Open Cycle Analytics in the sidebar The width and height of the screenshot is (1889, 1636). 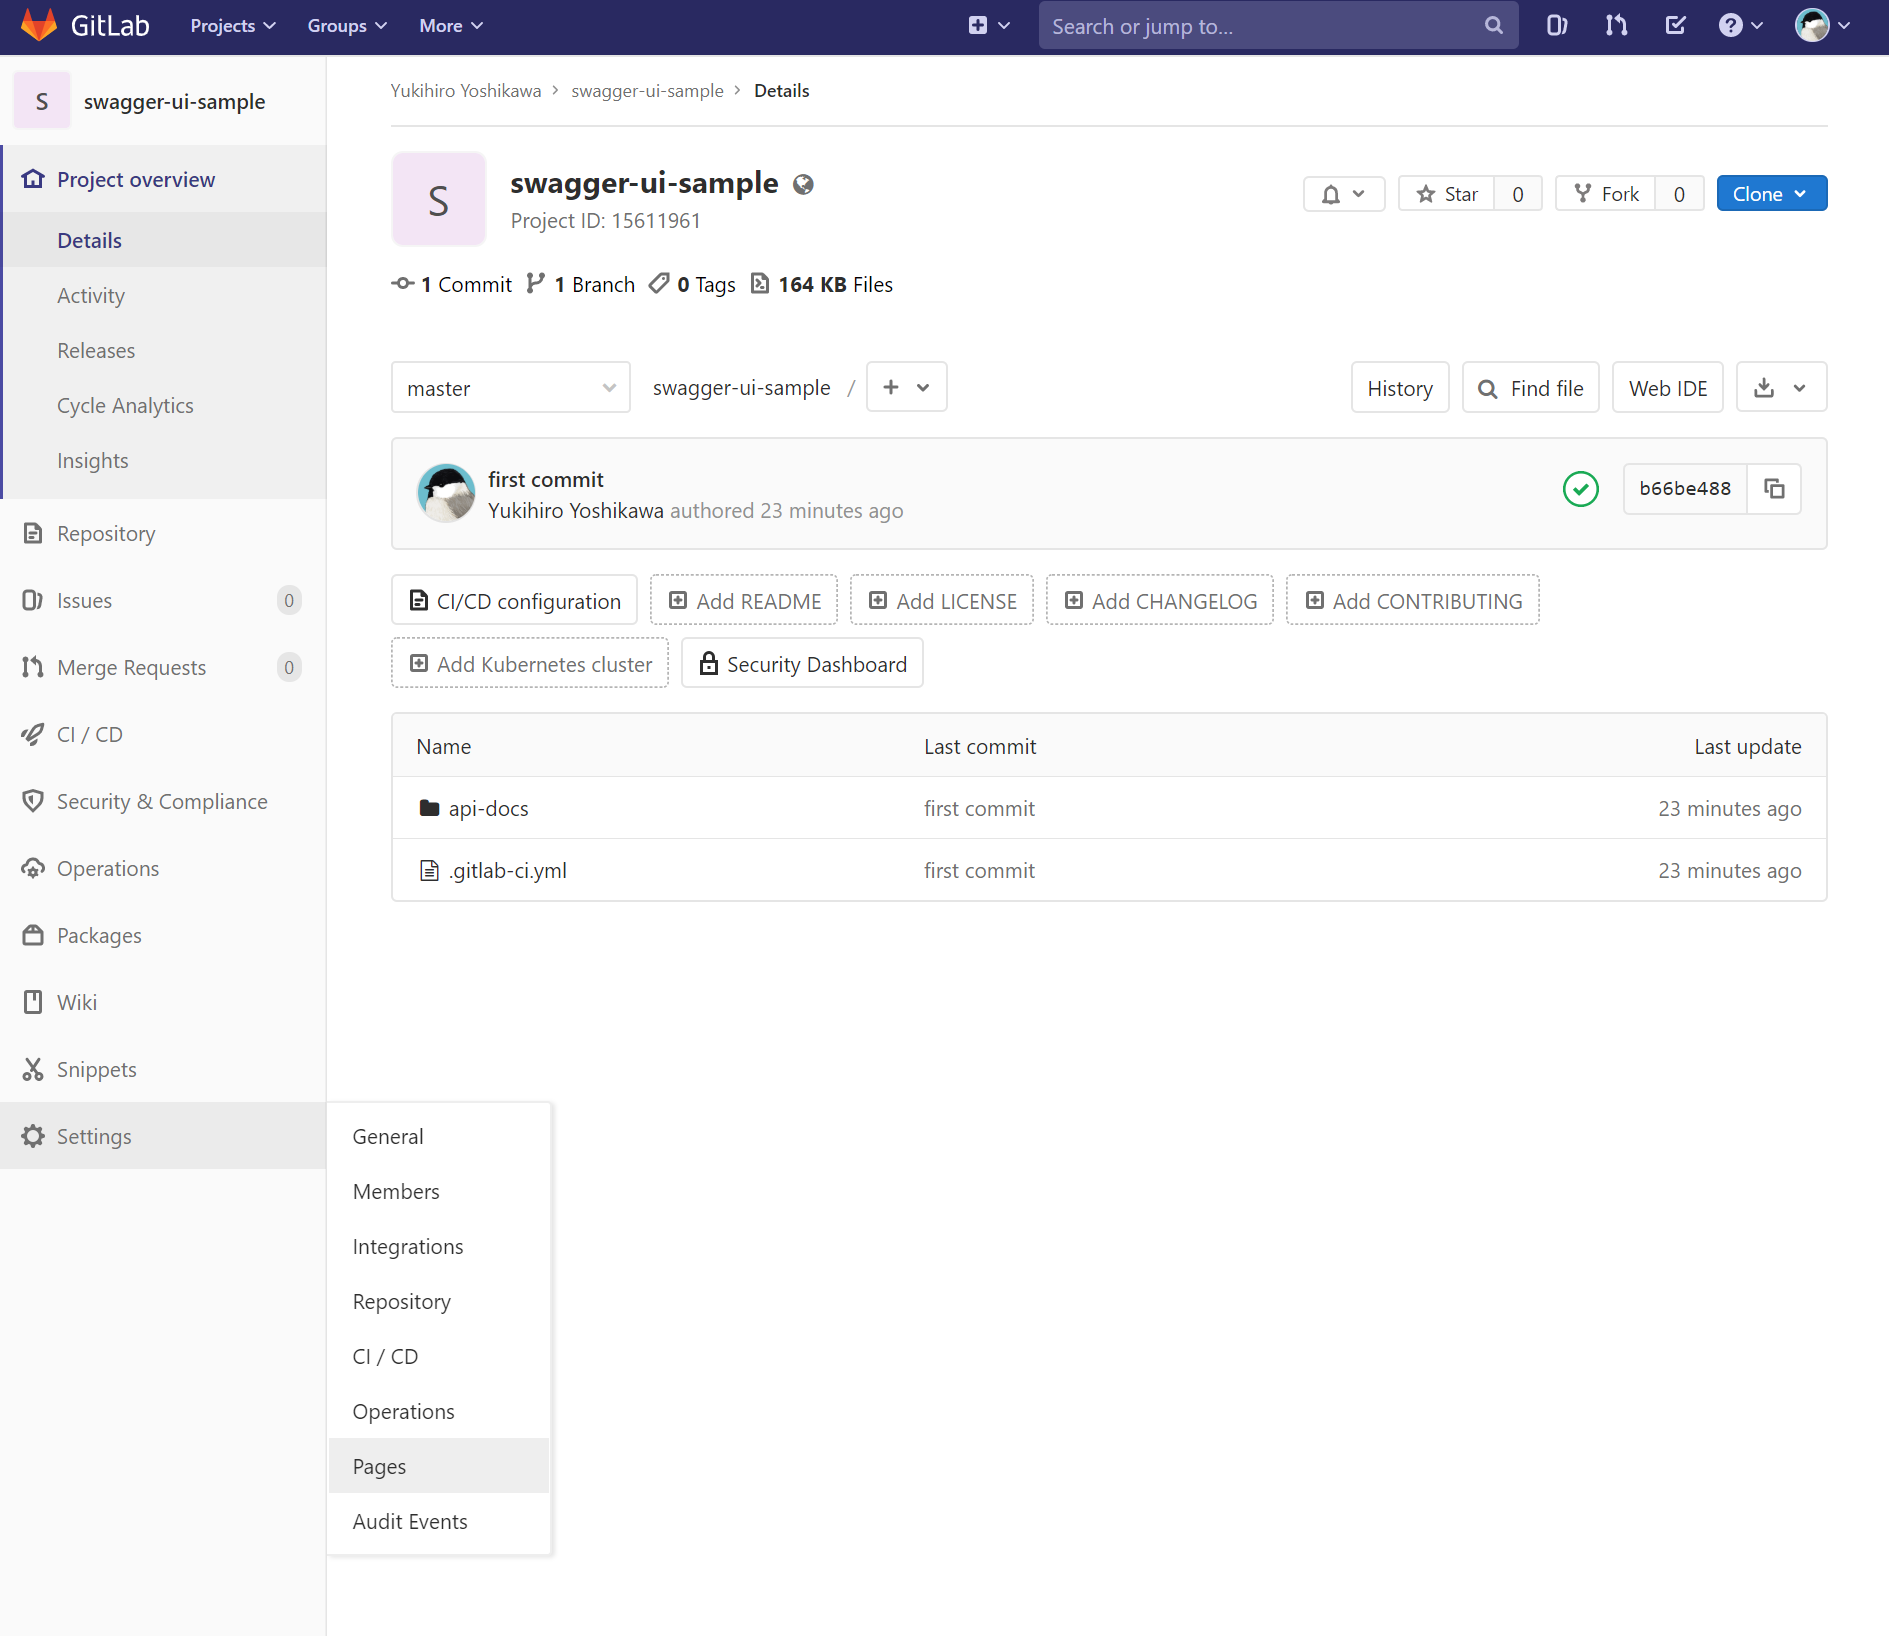[x=125, y=405]
